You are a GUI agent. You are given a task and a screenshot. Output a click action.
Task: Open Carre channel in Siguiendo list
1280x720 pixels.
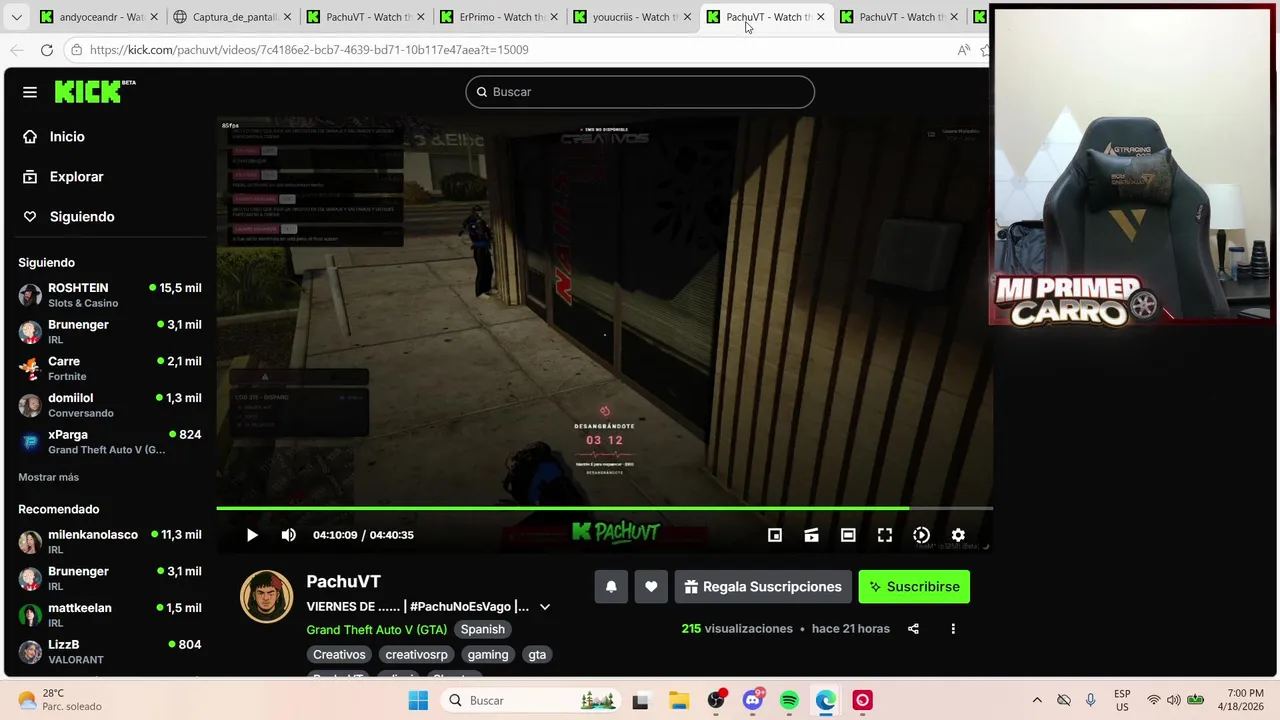pyautogui.click(x=110, y=368)
